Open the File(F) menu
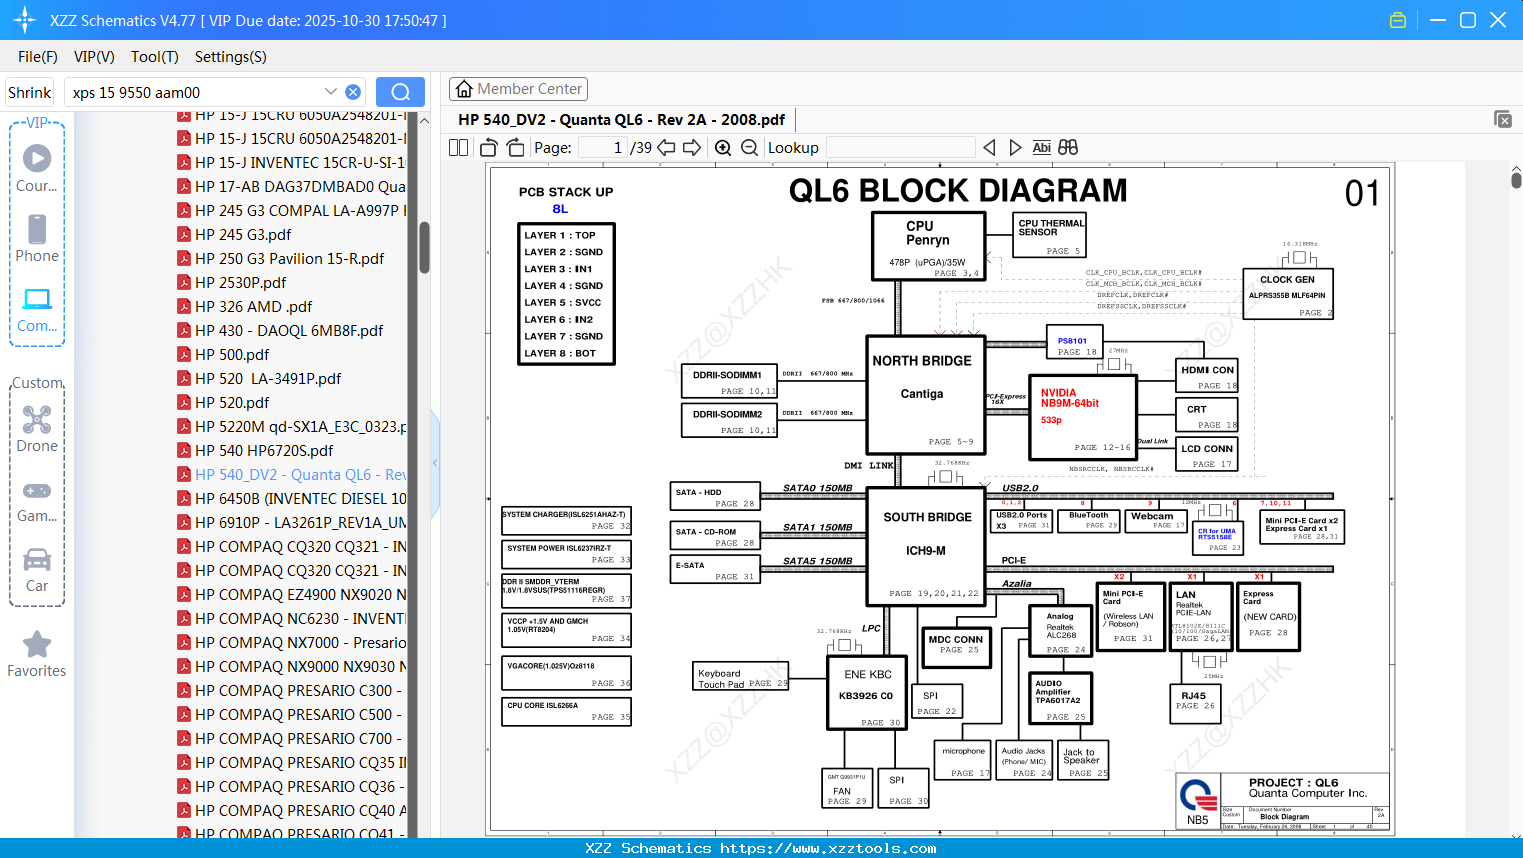This screenshot has height=858, width=1523. pos(38,57)
